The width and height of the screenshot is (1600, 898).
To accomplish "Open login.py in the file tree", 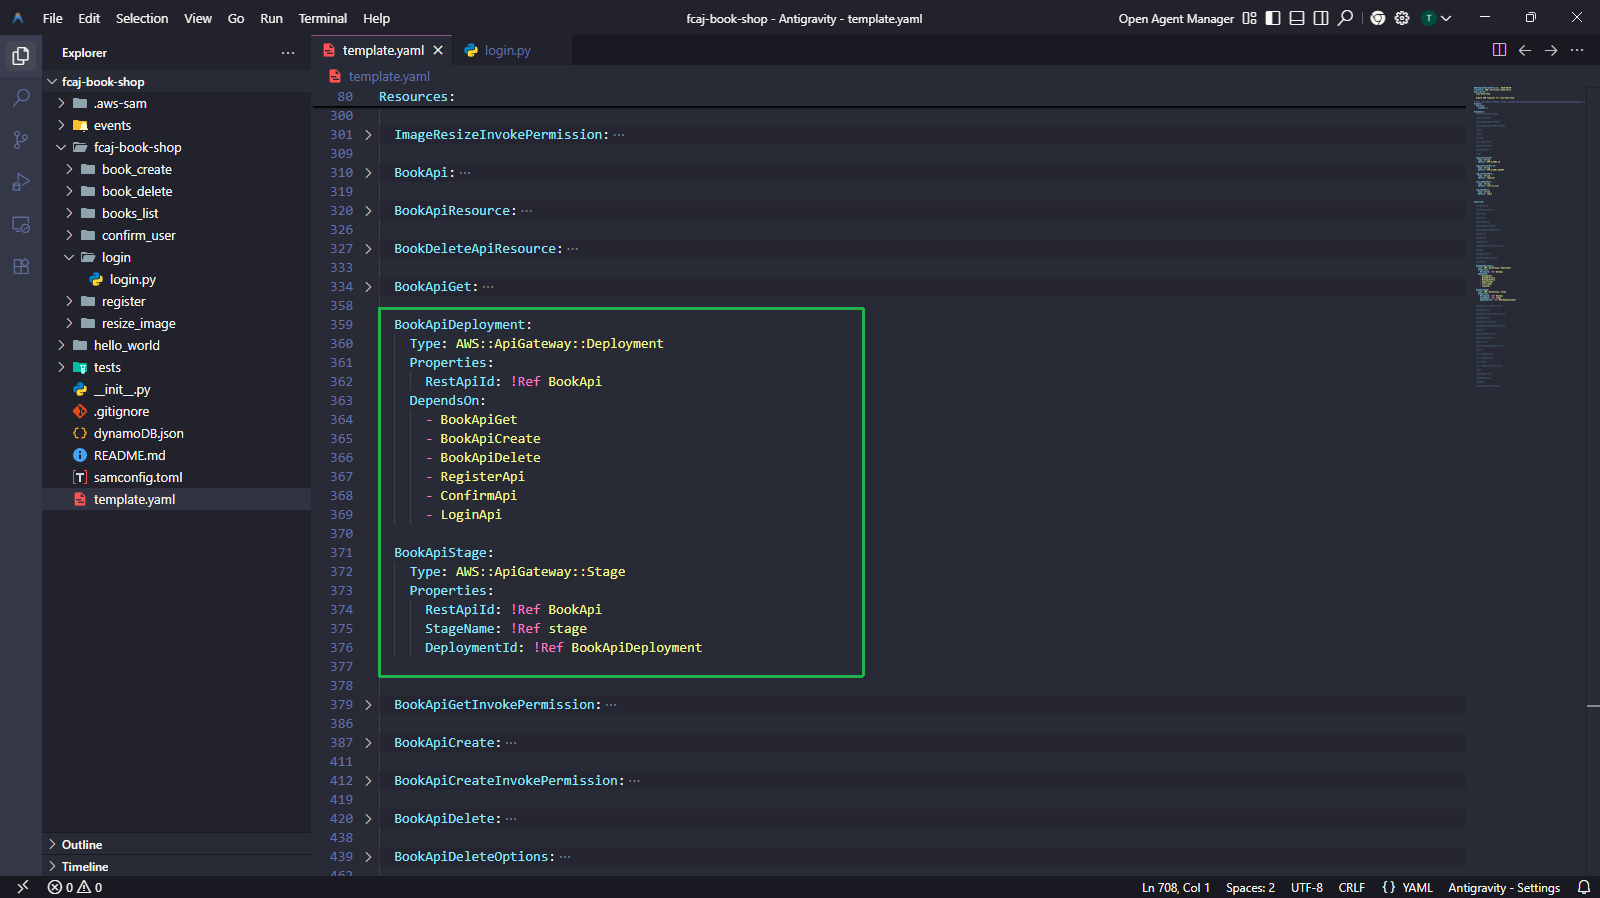I will pyautogui.click(x=177, y=280).
